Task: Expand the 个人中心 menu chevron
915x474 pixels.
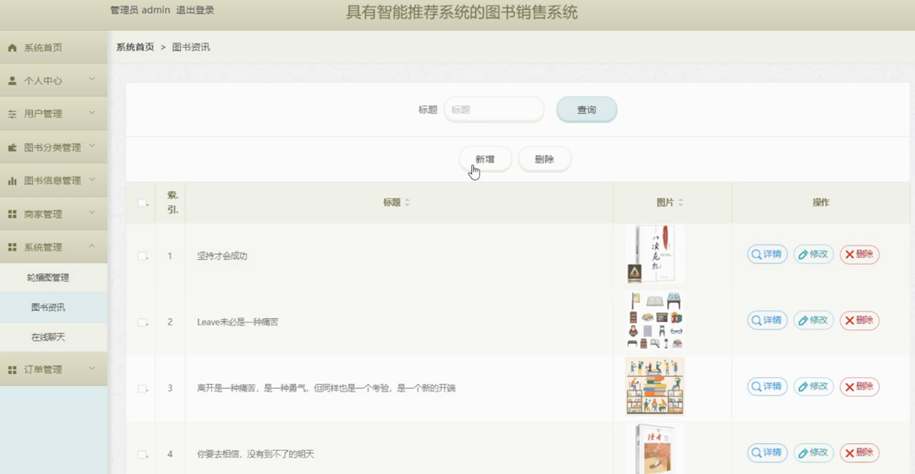Action: click(92, 80)
